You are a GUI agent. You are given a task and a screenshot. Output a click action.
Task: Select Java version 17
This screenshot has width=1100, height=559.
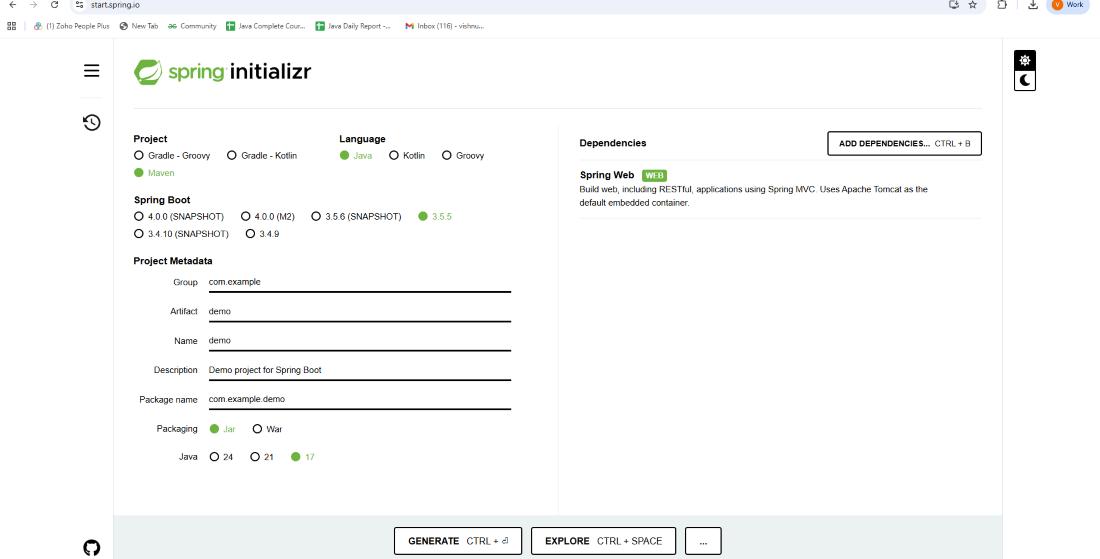(x=302, y=457)
